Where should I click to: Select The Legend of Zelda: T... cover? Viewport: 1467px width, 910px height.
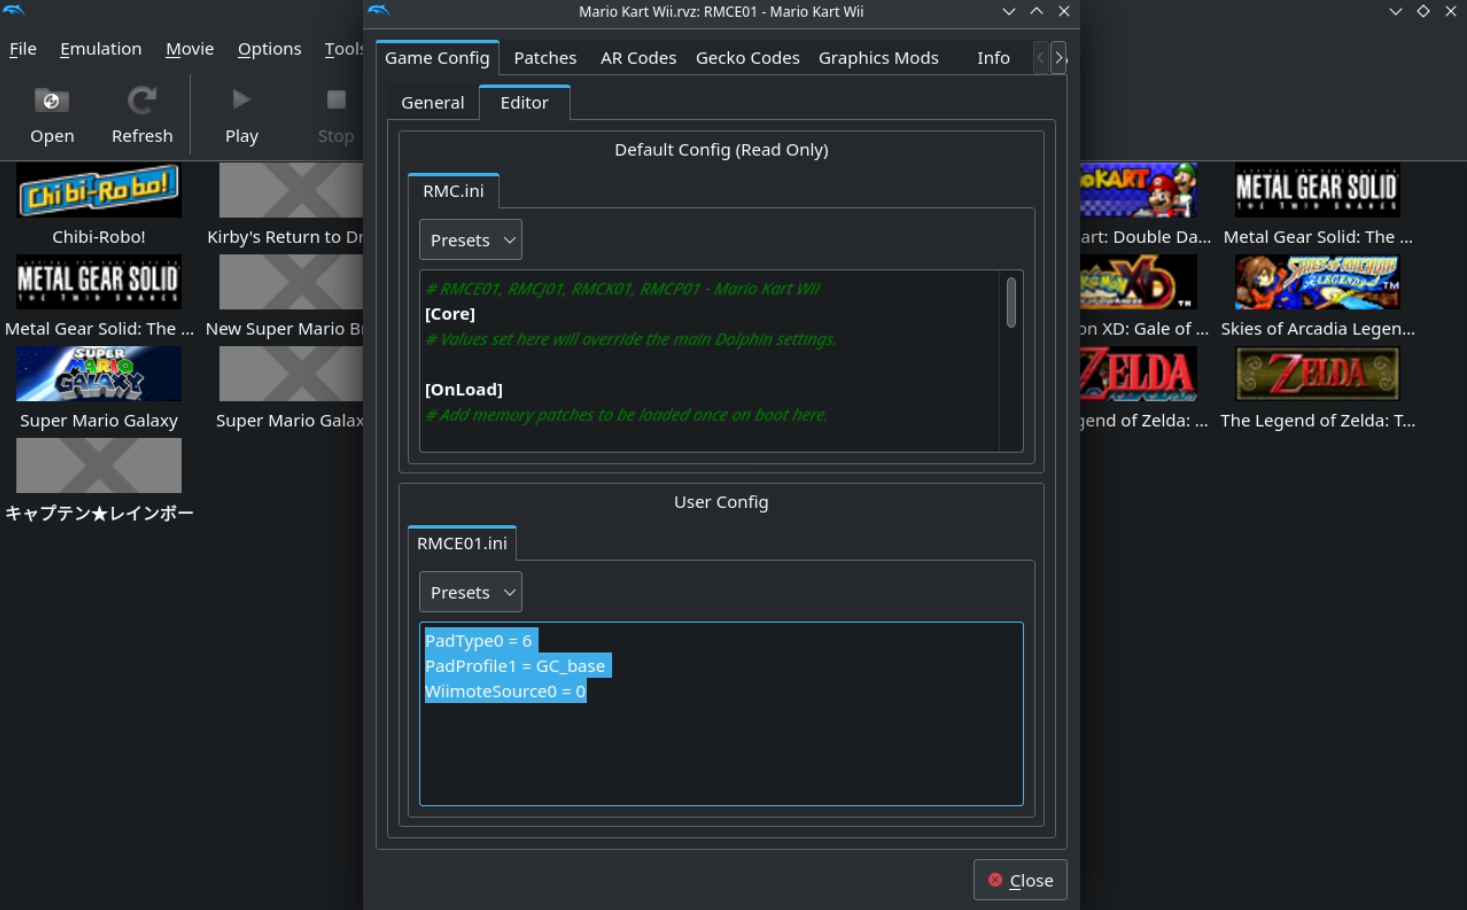point(1317,374)
